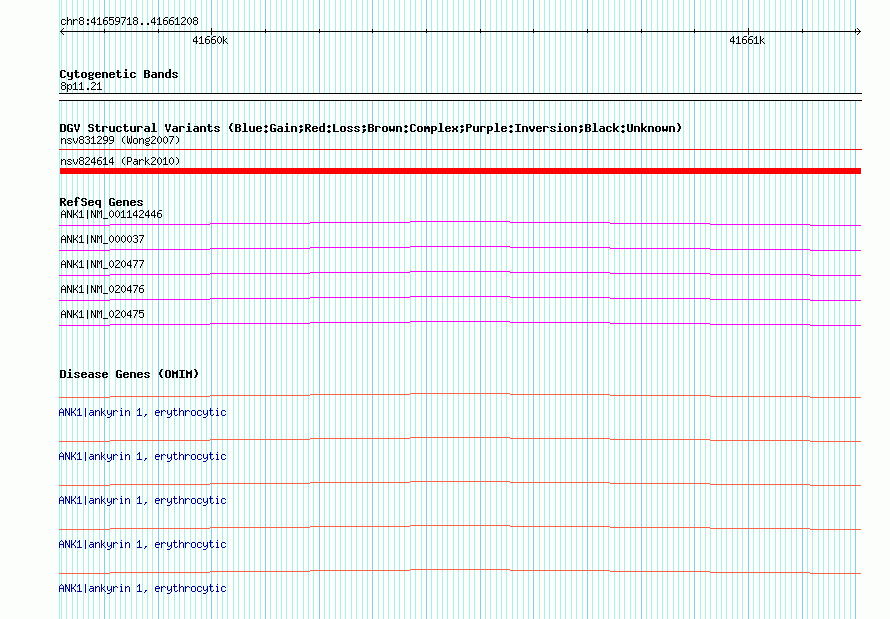Select transcript ANK1|NM_020476
The image size is (890, 619).
click(x=102, y=289)
